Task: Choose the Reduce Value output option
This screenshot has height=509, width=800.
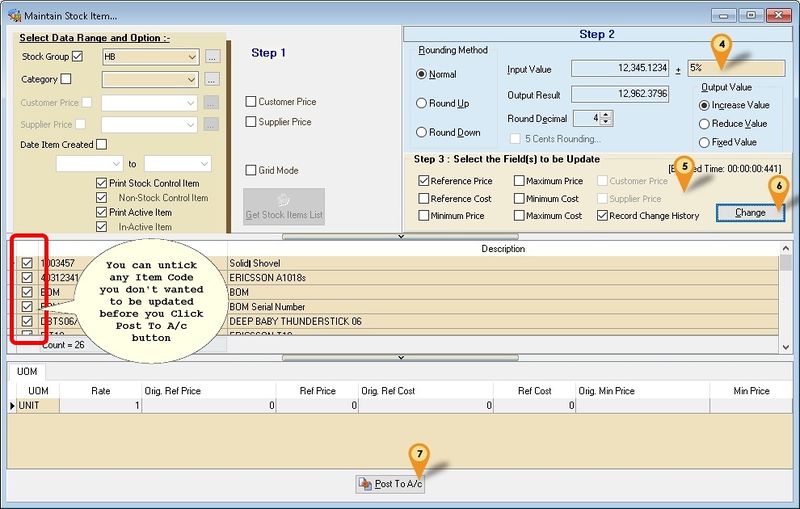Action: click(x=705, y=124)
